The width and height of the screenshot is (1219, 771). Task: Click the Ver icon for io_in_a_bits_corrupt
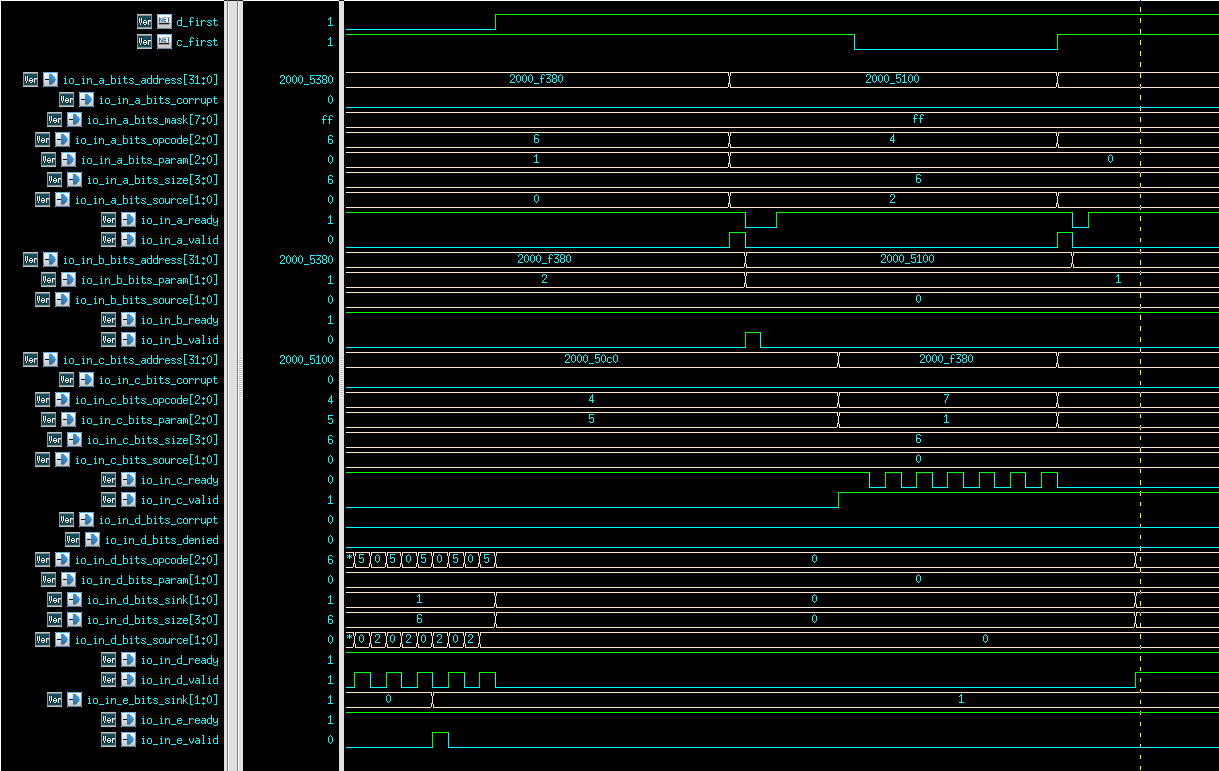(x=65, y=99)
